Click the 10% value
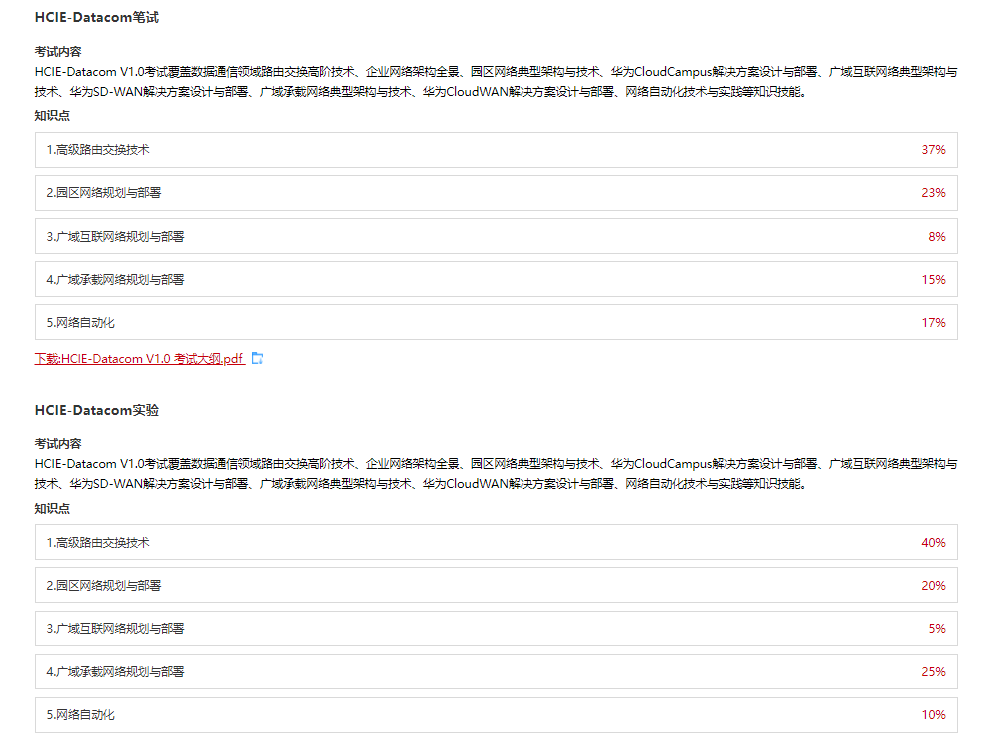982x742 pixels. pos(933,714)
